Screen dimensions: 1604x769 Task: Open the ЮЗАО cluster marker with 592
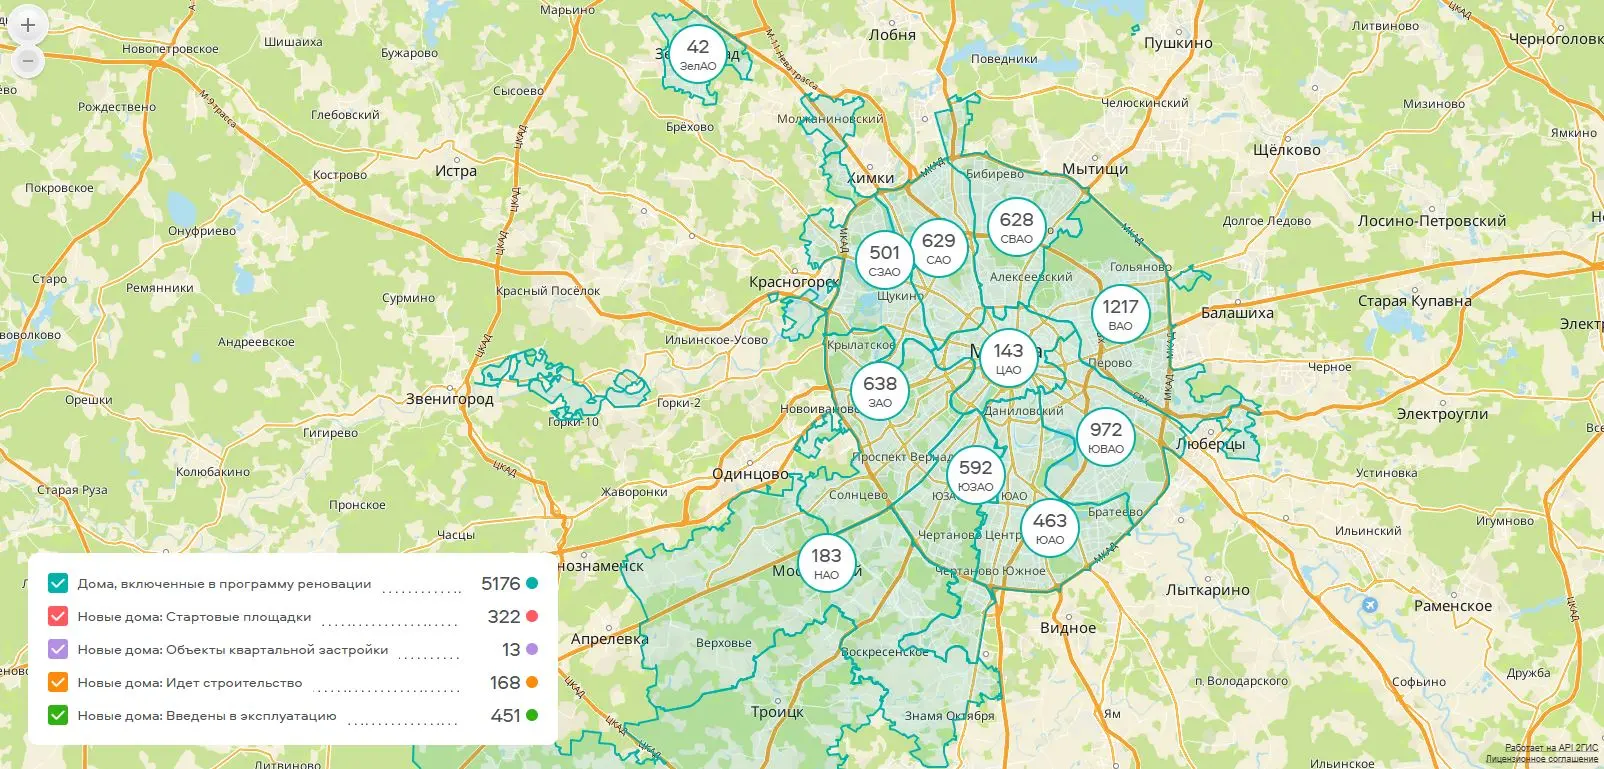(975, 475)
